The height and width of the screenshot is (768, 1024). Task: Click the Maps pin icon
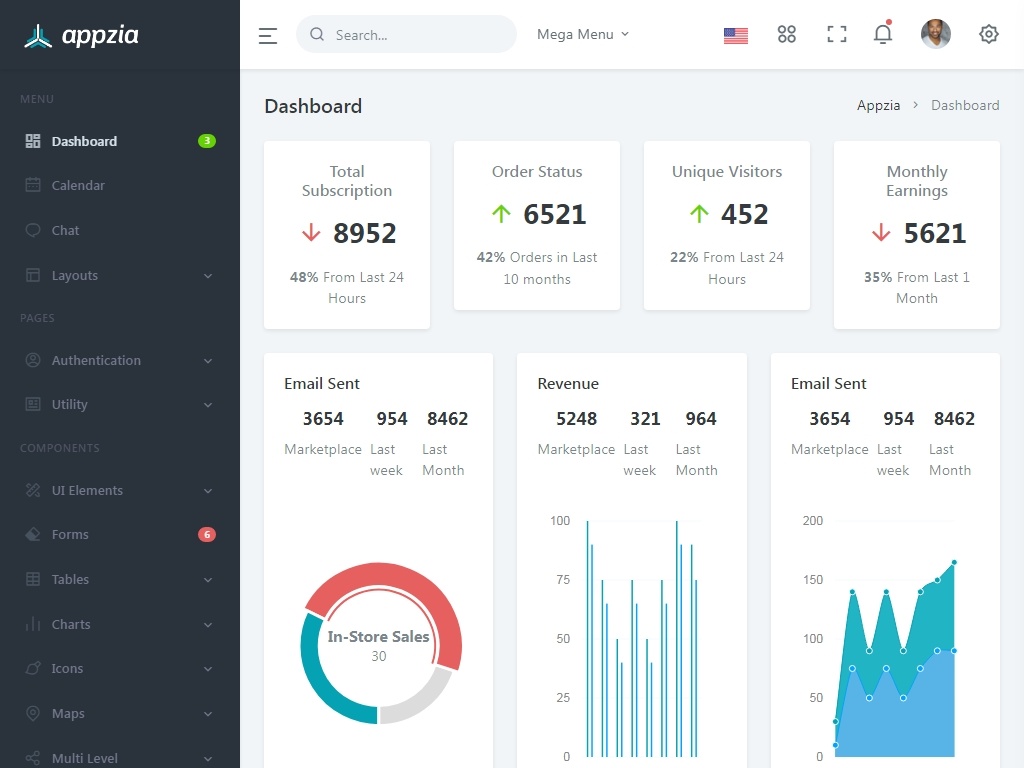33,713
